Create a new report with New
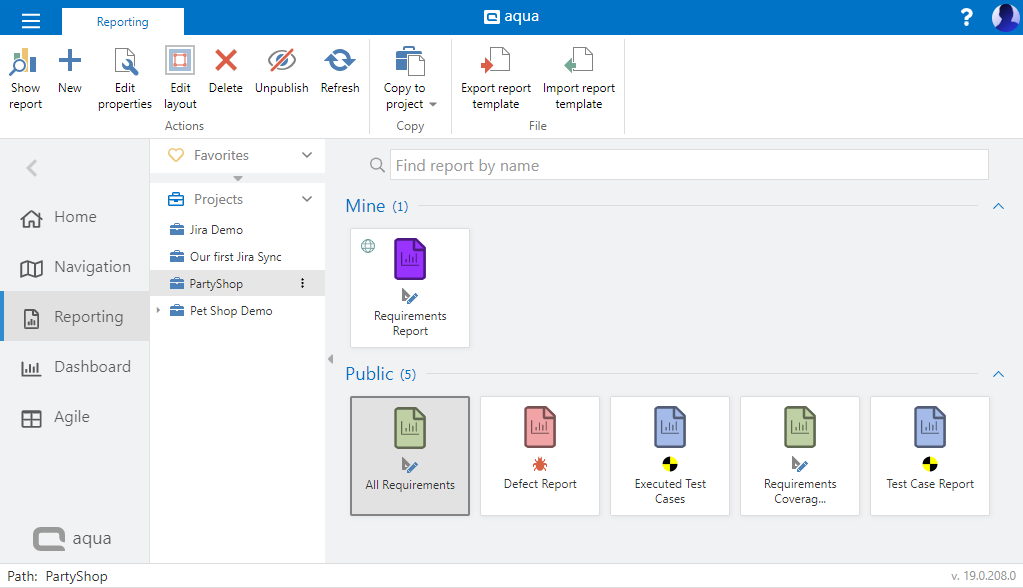This screenshot has width=1023, height=588. coord(70,62)
